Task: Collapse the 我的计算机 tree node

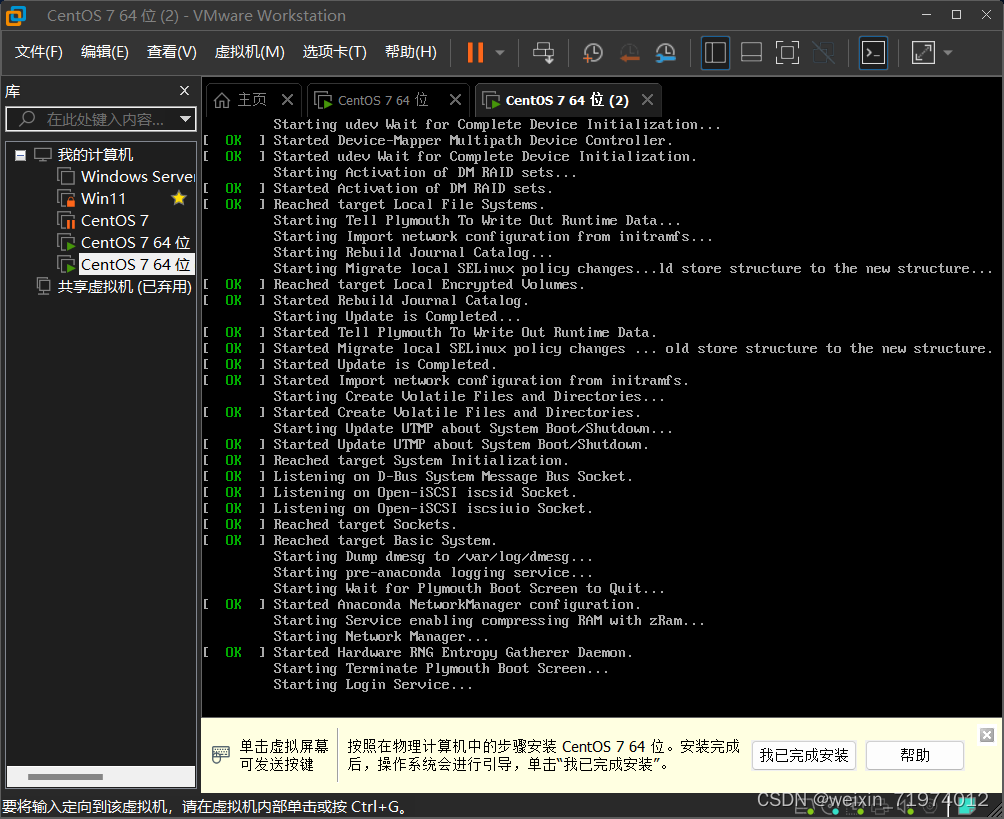Action: click(x=20, y=155)
